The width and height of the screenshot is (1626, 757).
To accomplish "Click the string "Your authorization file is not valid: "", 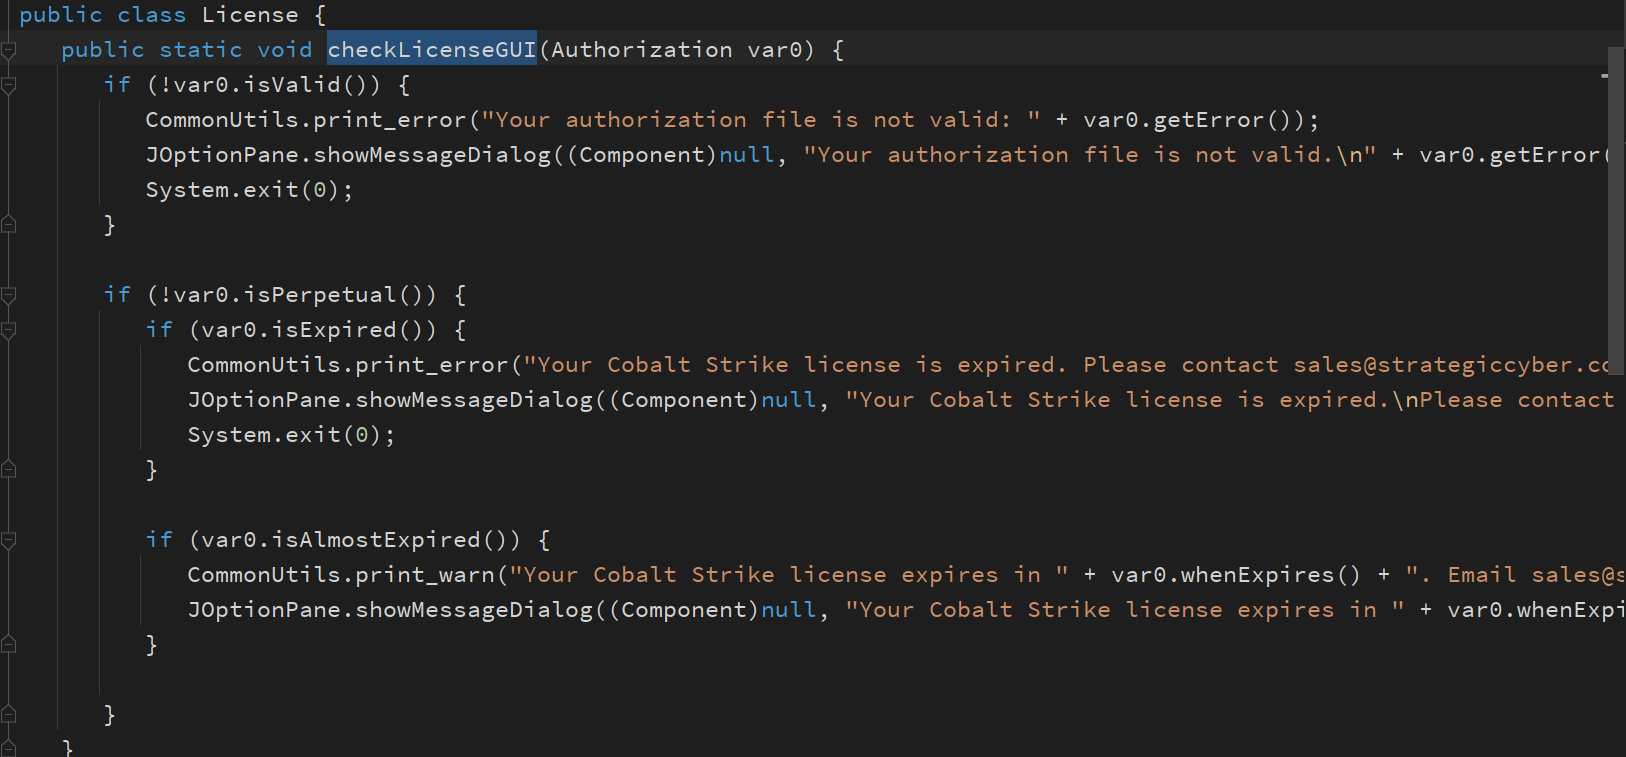I will [x=761, y=120].
